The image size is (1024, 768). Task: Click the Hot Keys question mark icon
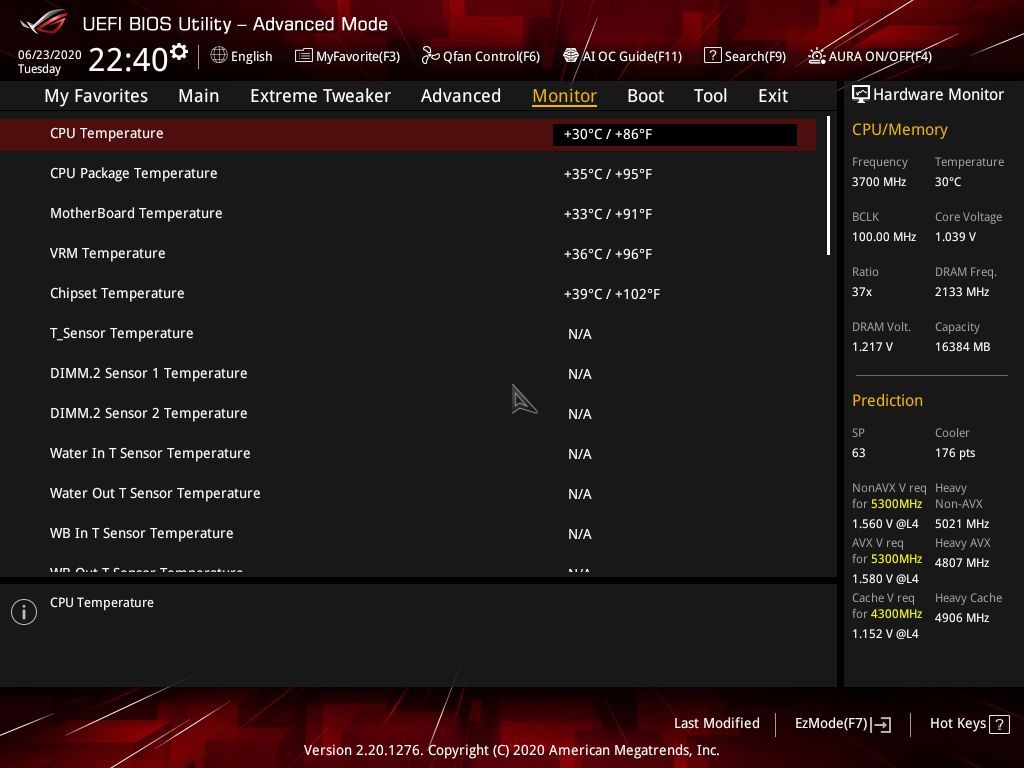click(x=999, y=724)
